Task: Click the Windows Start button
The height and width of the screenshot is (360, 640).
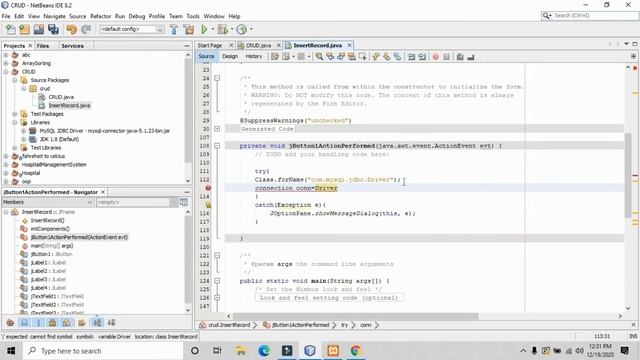Action: click(11, 351)
